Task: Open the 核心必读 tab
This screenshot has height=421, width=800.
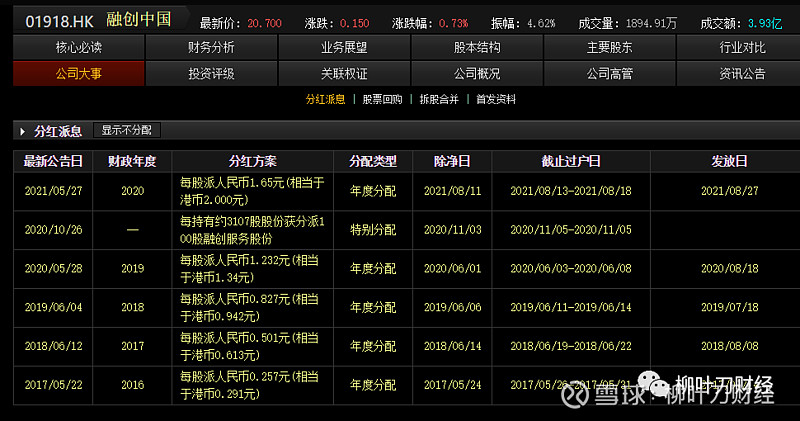Action: coord(79,47)
